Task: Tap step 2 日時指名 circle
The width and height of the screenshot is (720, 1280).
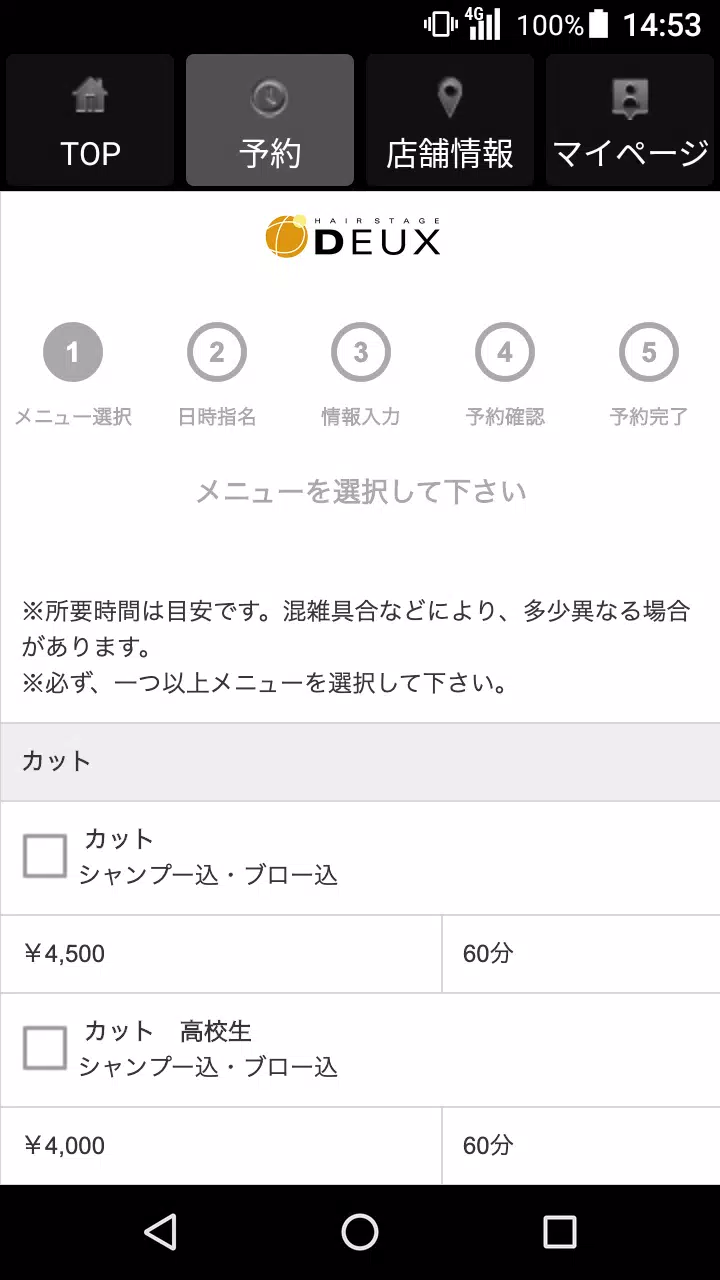Action: (217, 352)
